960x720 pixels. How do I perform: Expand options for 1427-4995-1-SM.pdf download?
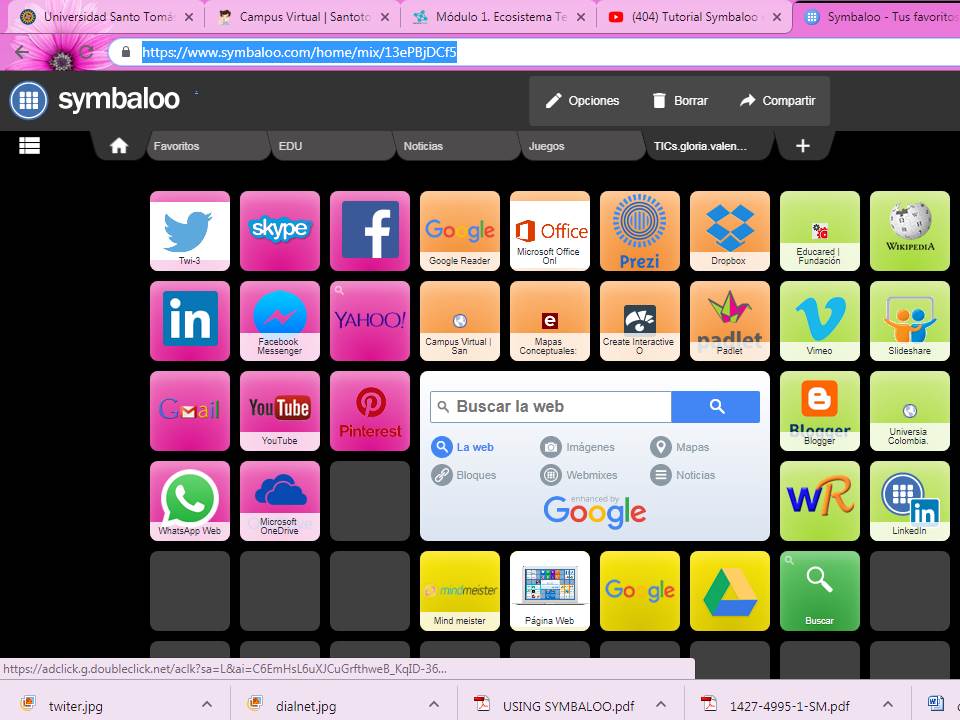tap(888, 705)
